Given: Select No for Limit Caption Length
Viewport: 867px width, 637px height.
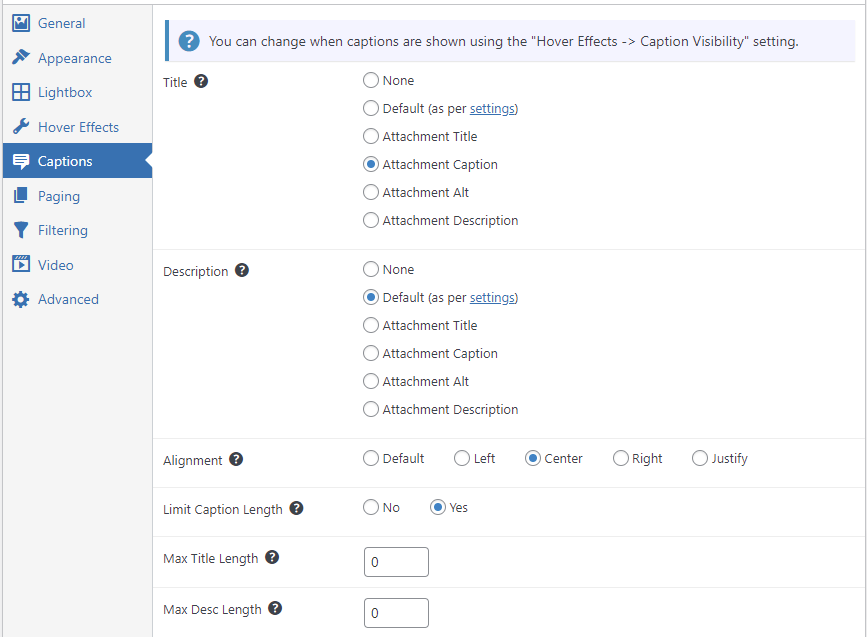Looking at the screenshot, I should pos(370,507).
